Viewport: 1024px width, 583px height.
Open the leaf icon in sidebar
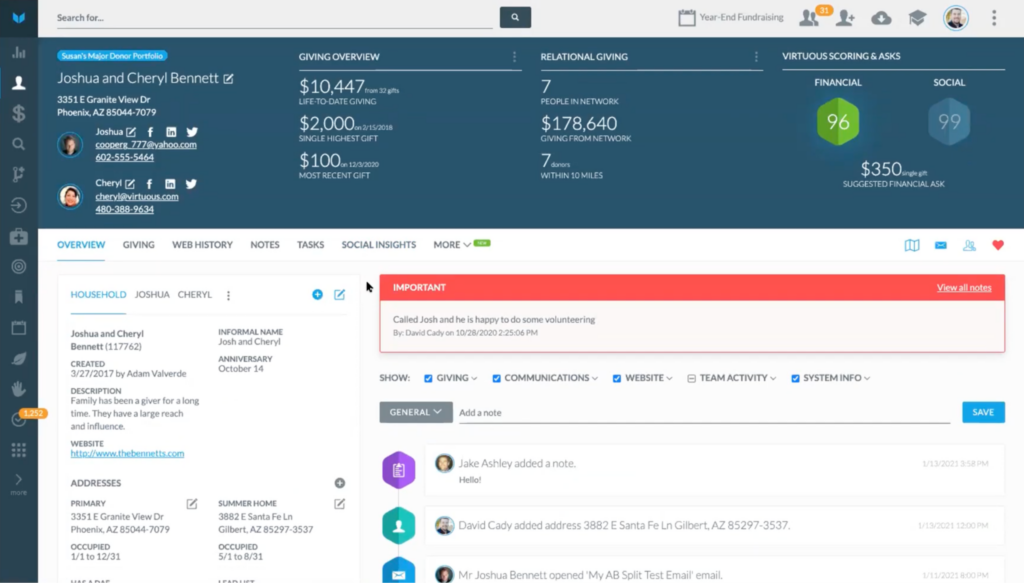point(19,358)
